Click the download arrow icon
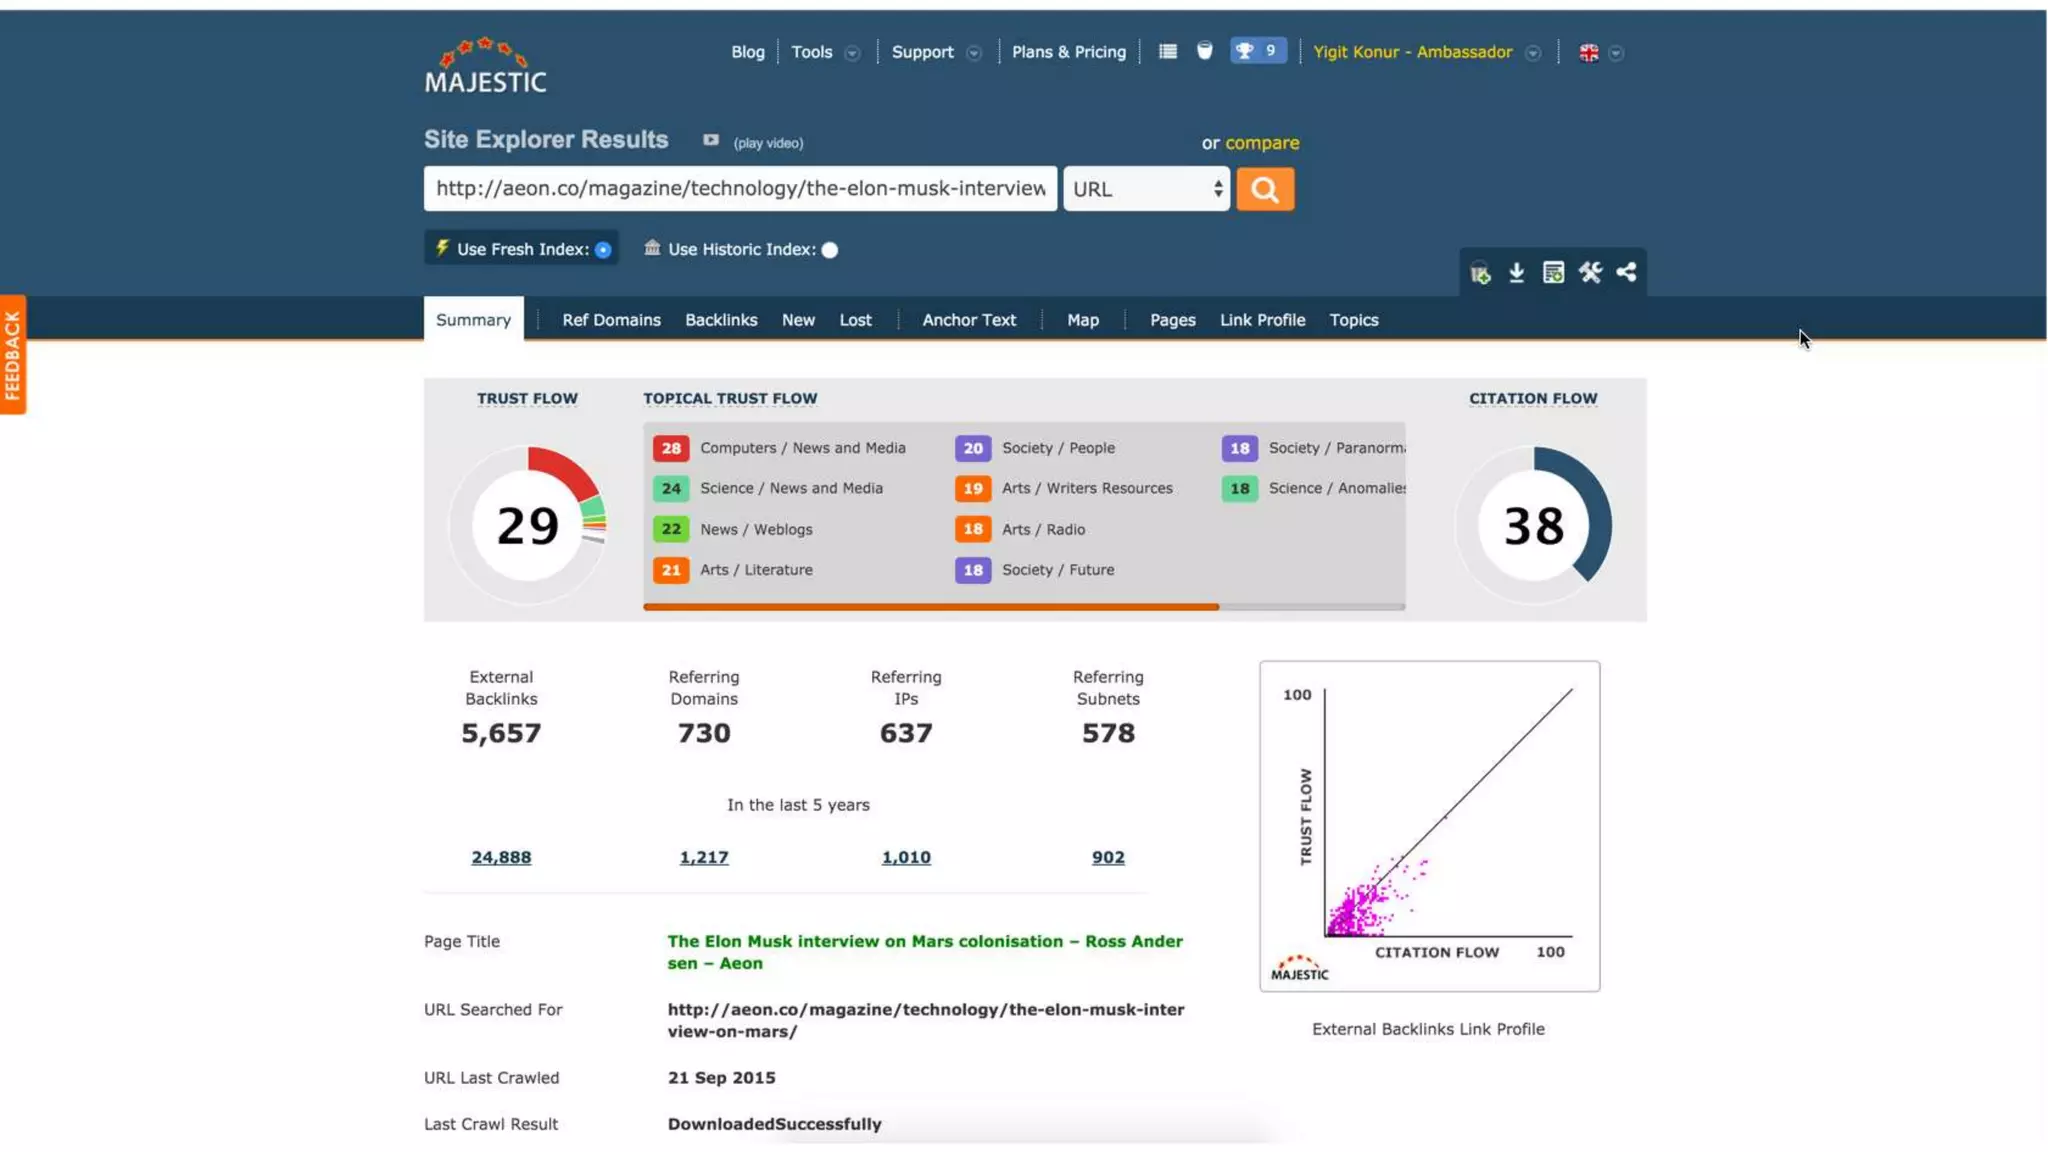This screenshot has height=1152, width=2048. point(1516,272)
